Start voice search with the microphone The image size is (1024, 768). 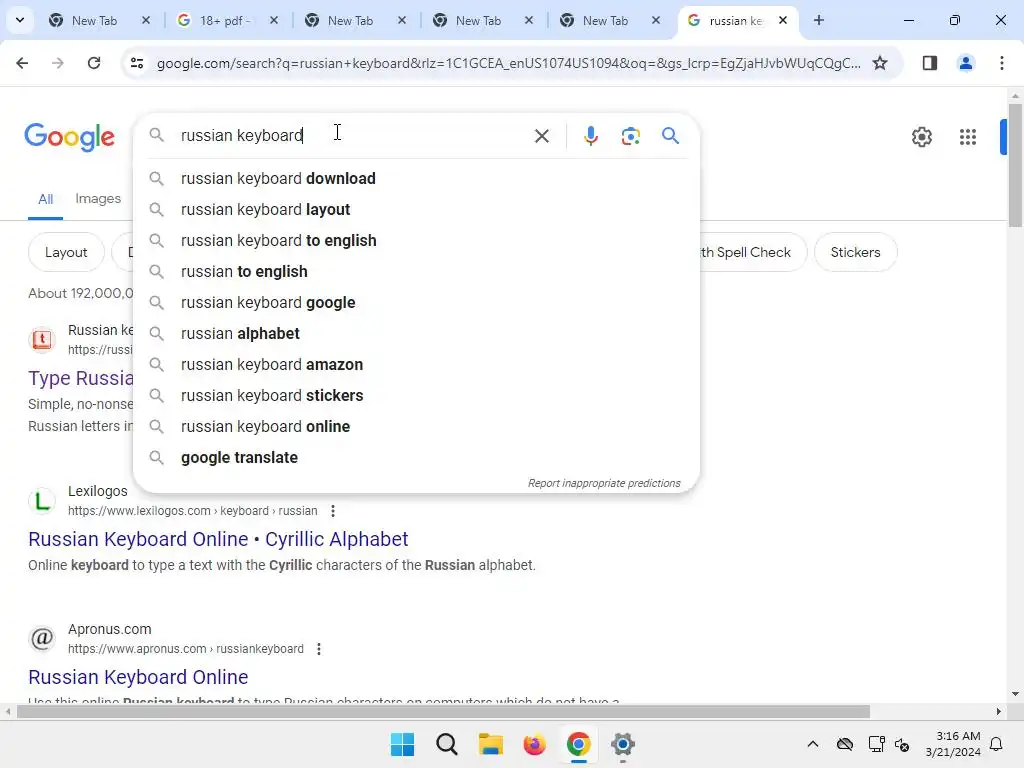(590, 136)
